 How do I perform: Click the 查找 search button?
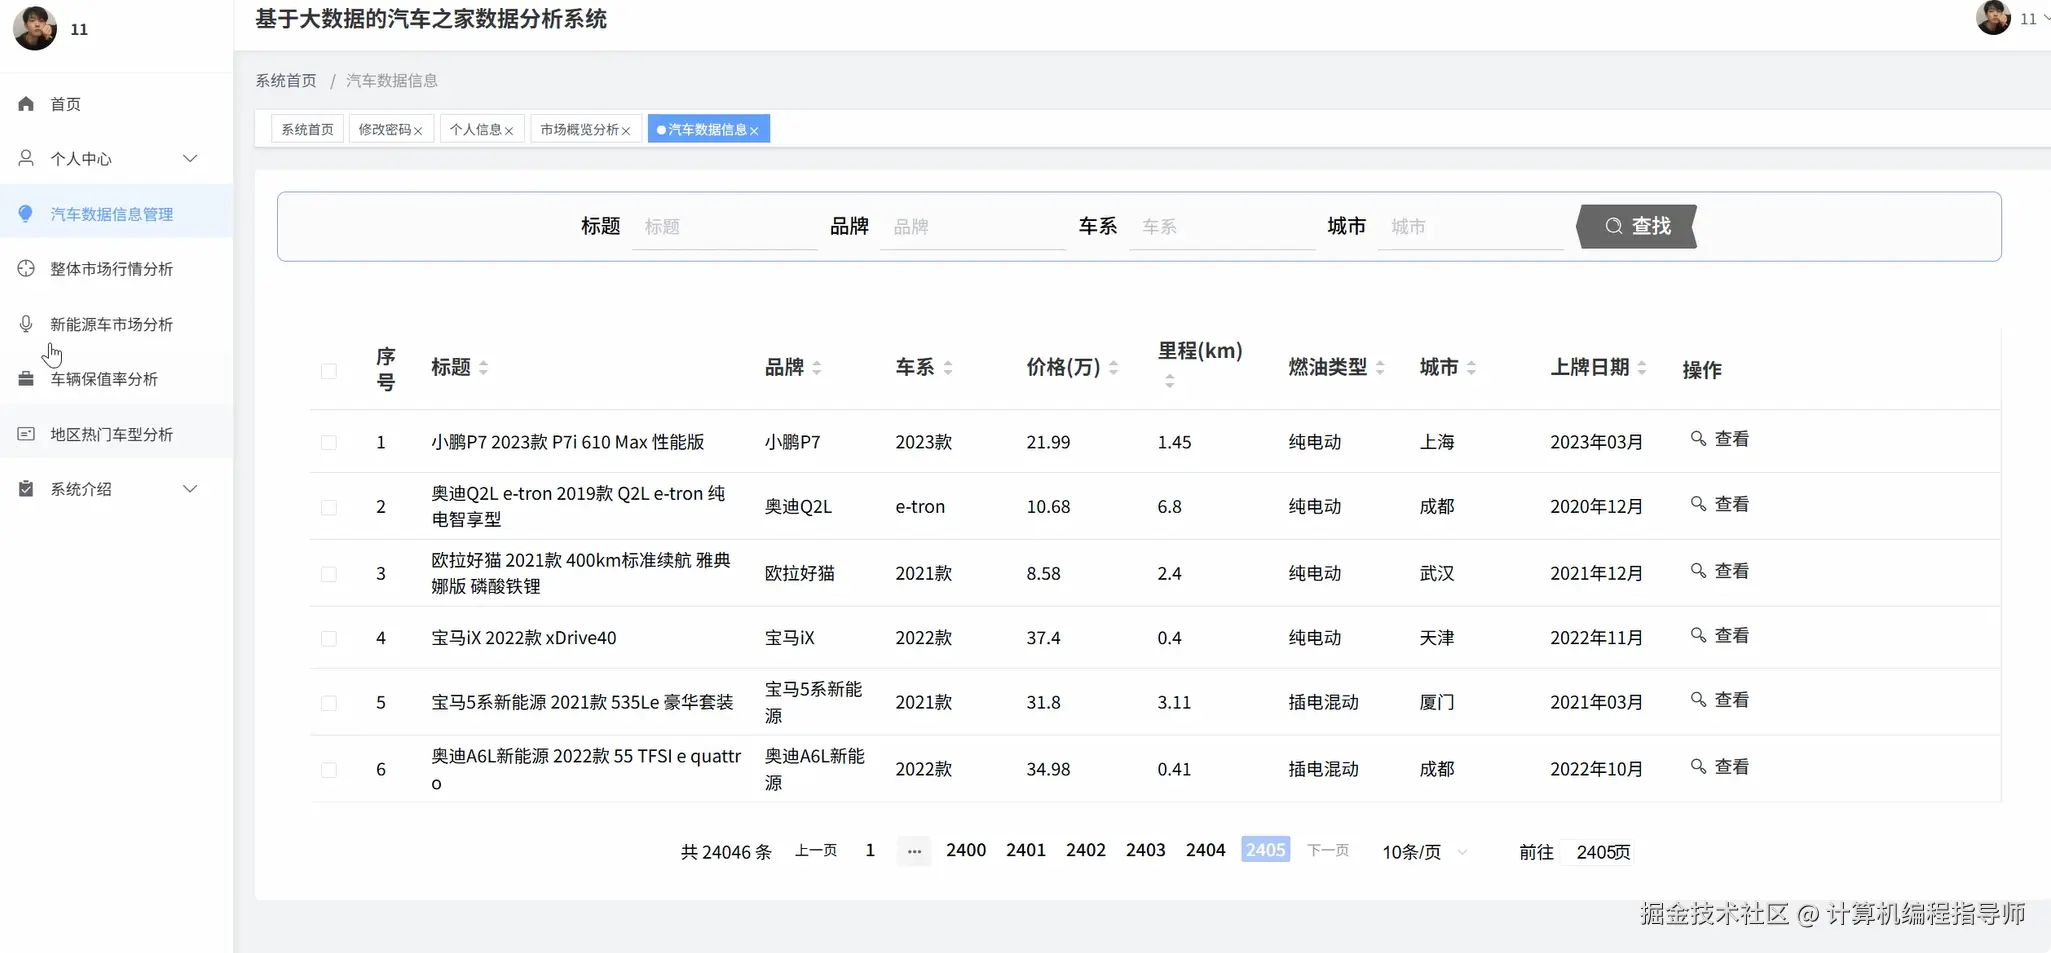(1636, 226)
